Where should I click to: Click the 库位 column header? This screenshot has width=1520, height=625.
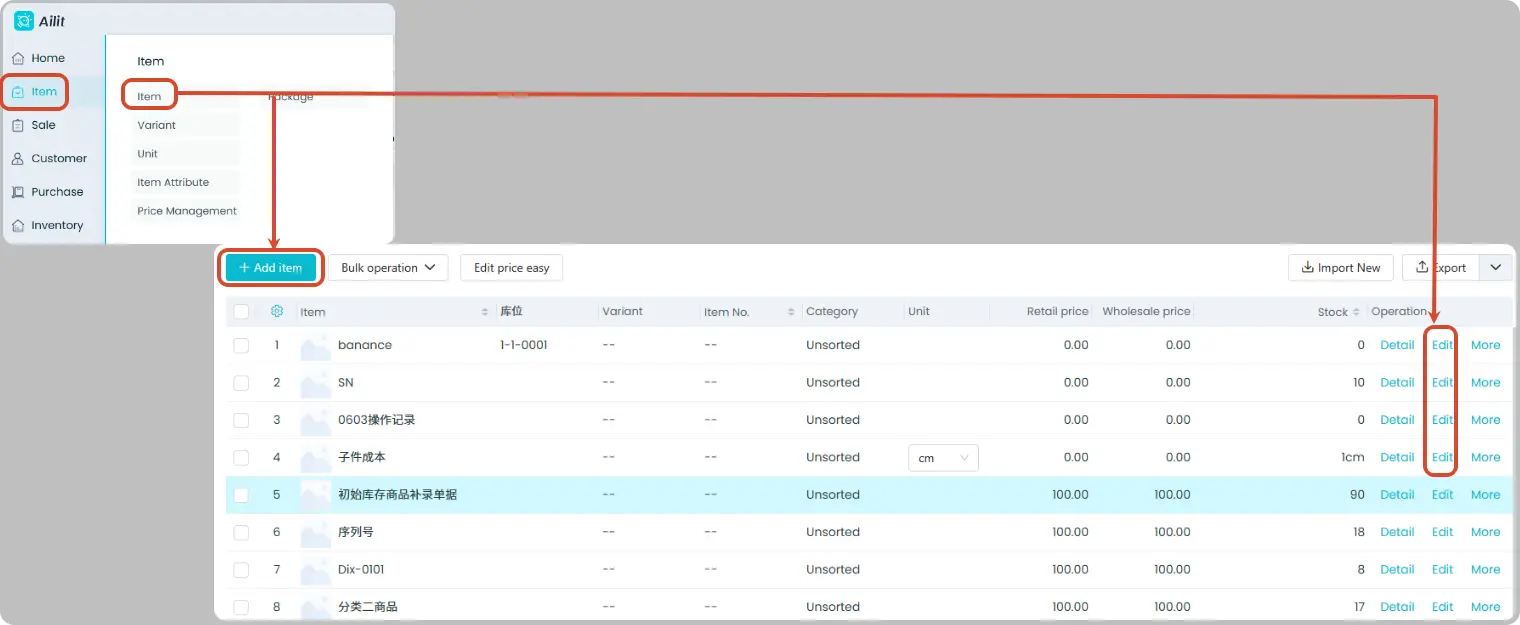[511, 312]
